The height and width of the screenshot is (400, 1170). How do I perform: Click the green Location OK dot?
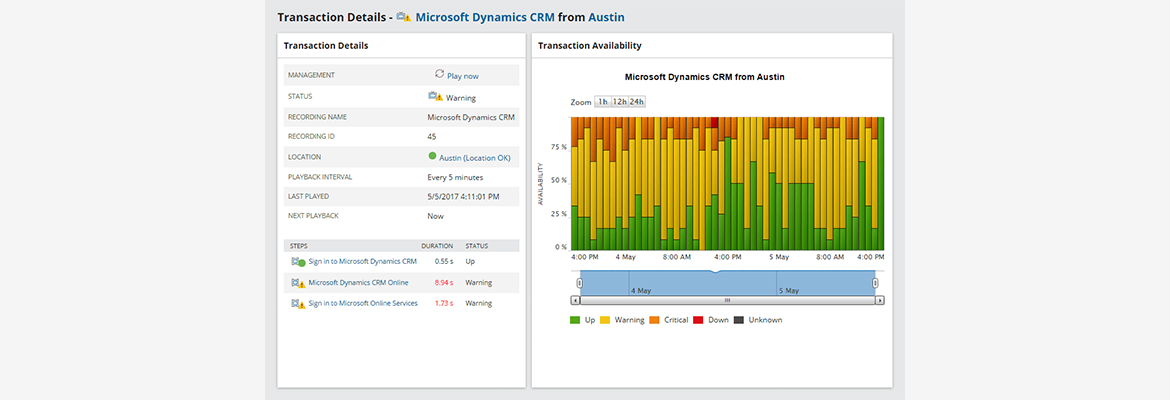click(432, 157)
